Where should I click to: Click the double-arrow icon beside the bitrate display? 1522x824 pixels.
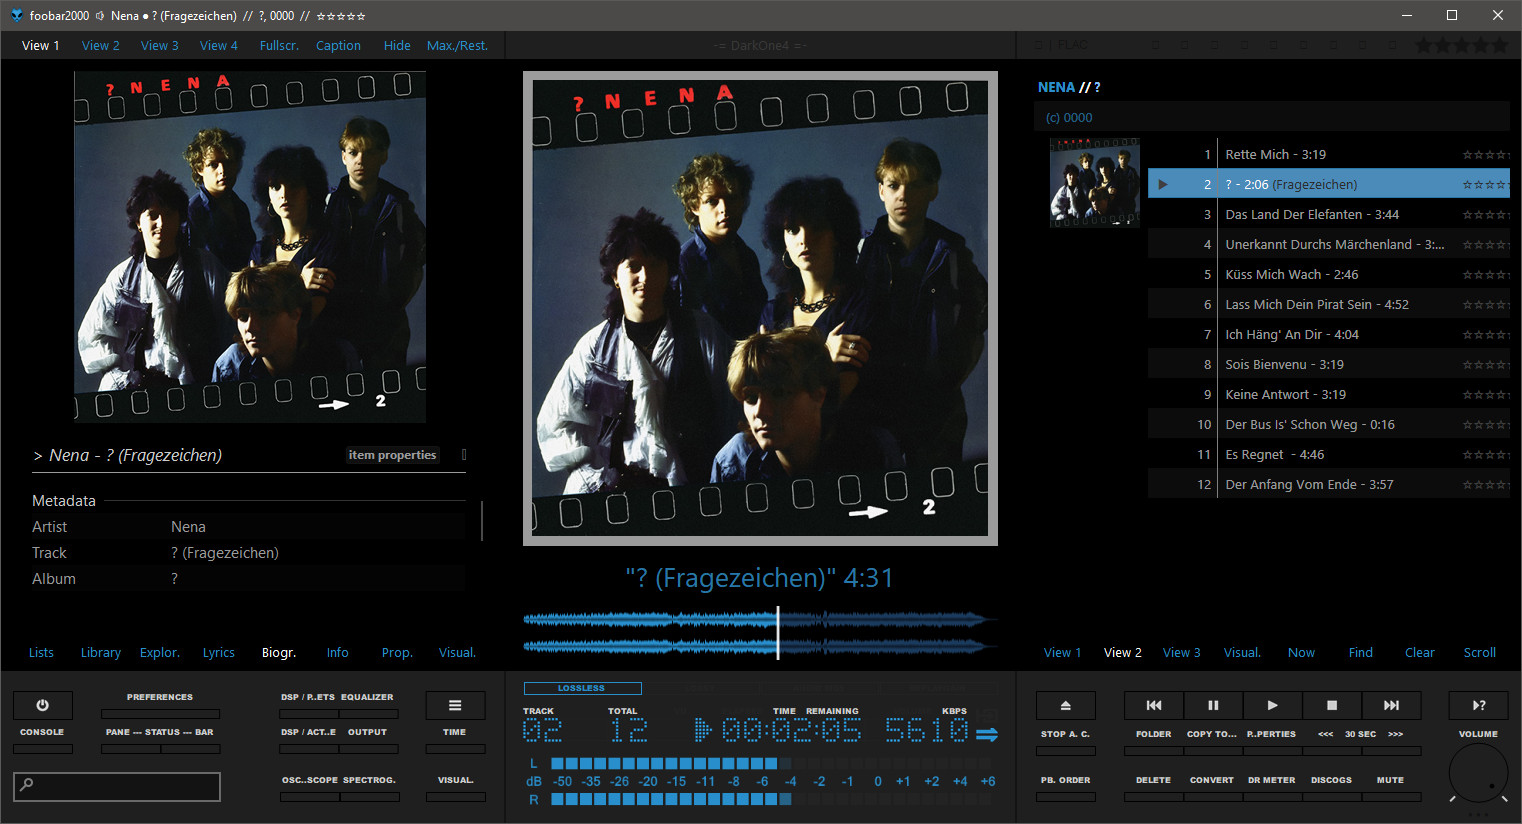(x=987, y=734)
